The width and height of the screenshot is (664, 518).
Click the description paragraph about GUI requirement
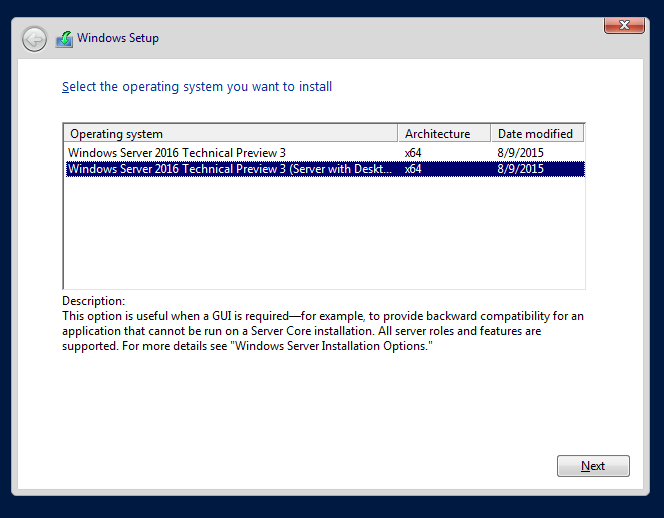[323, 331]
